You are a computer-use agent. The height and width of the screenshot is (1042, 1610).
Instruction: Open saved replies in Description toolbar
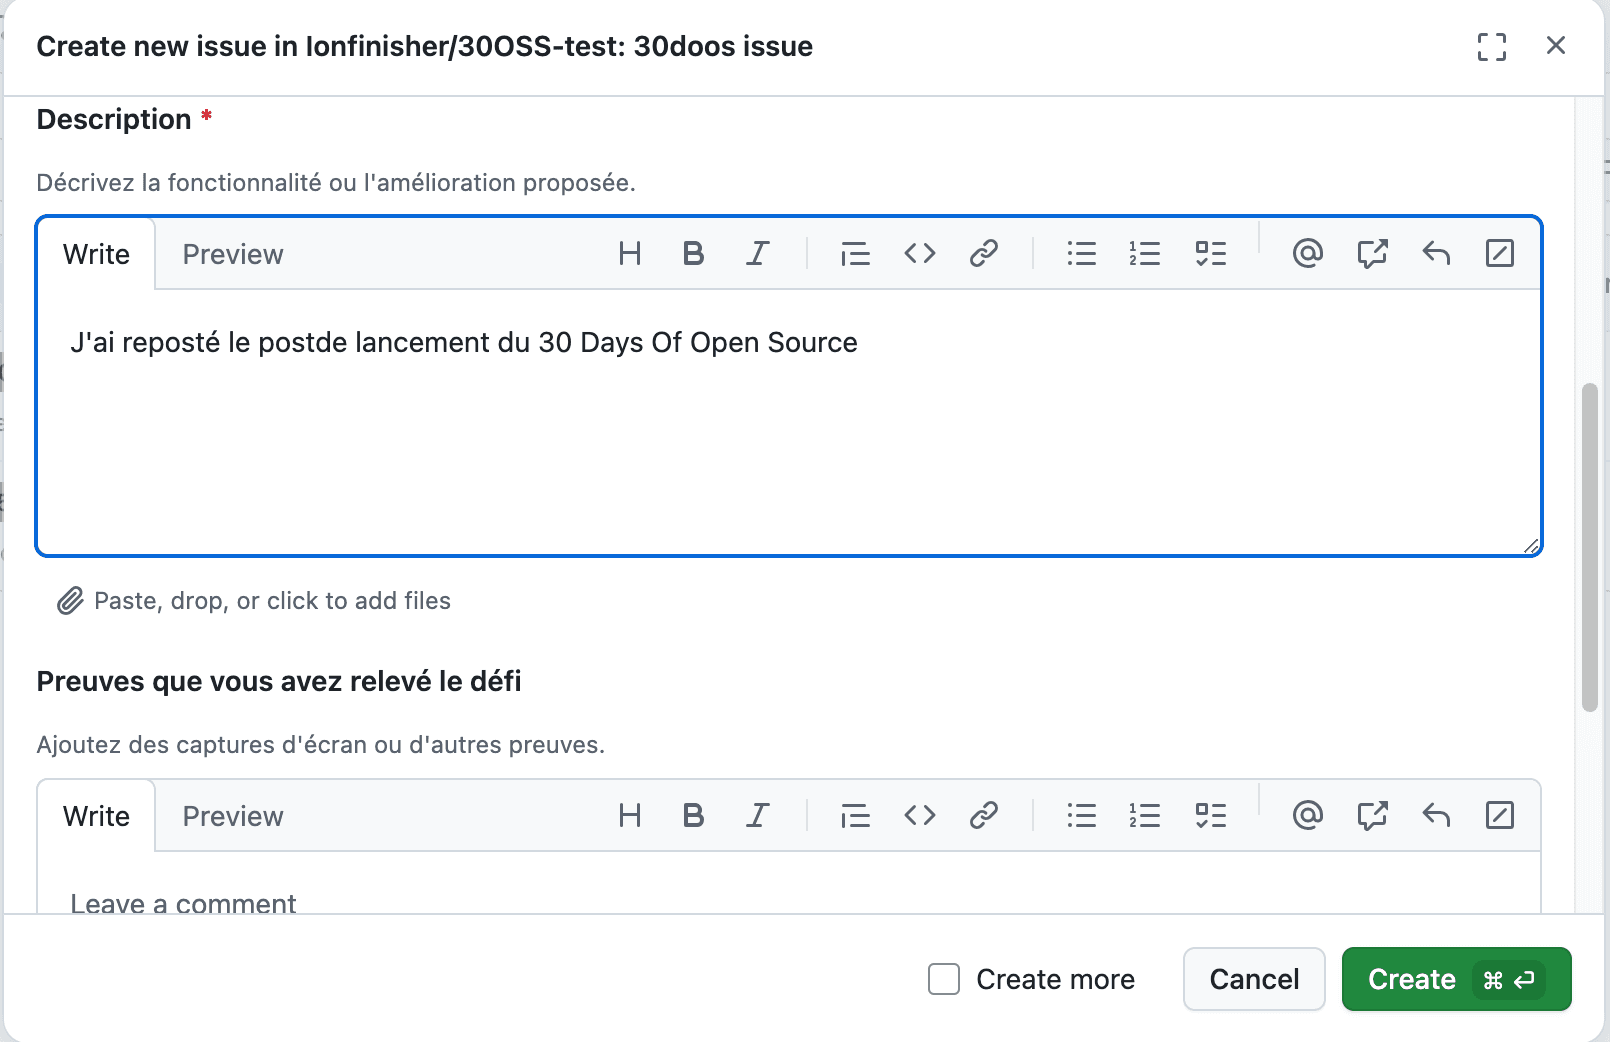click(1436, 254)
